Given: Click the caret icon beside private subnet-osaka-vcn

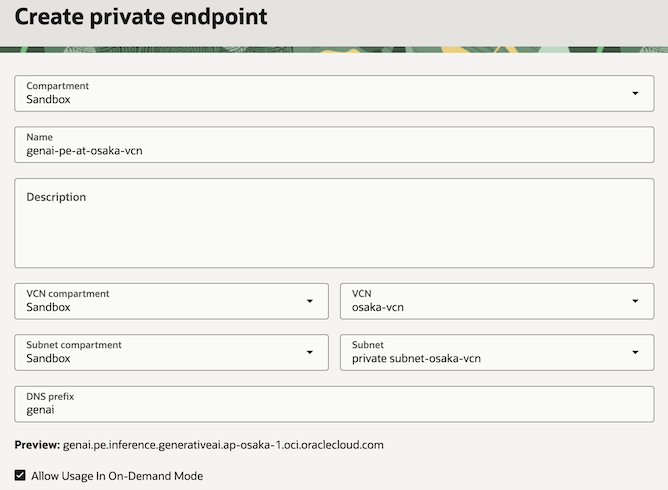Looking at the screenshot, I should click(635, 352).
